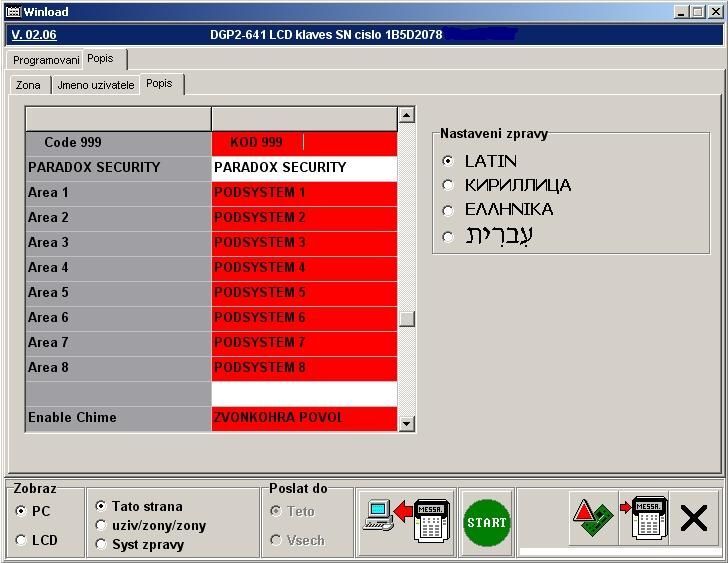Select LCD under Zobraz
The image size is (728, 563).
21,540
